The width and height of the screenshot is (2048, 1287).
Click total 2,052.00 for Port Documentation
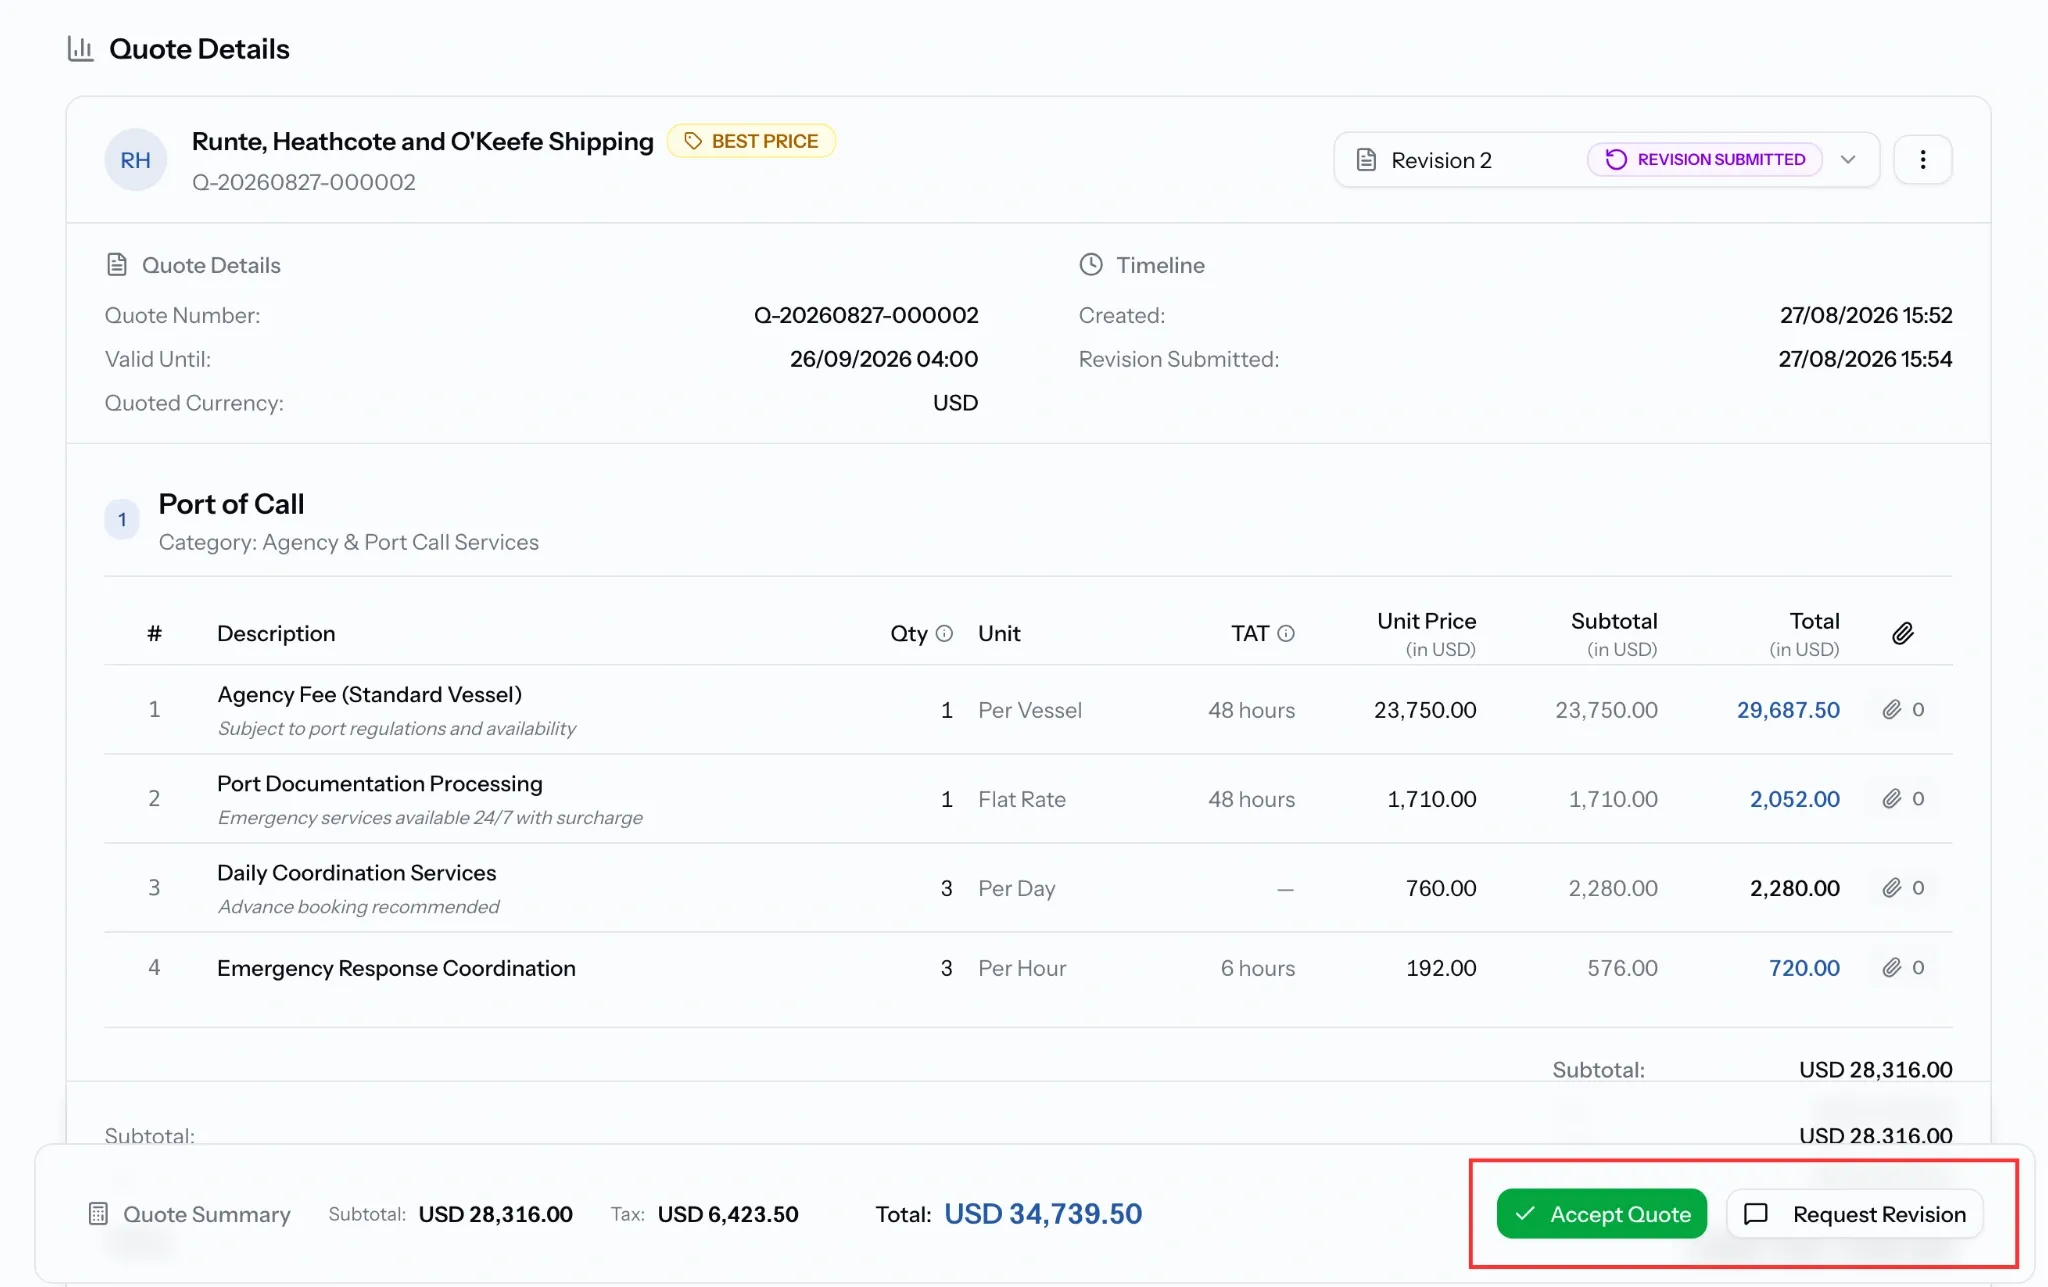click(1795, 799)
